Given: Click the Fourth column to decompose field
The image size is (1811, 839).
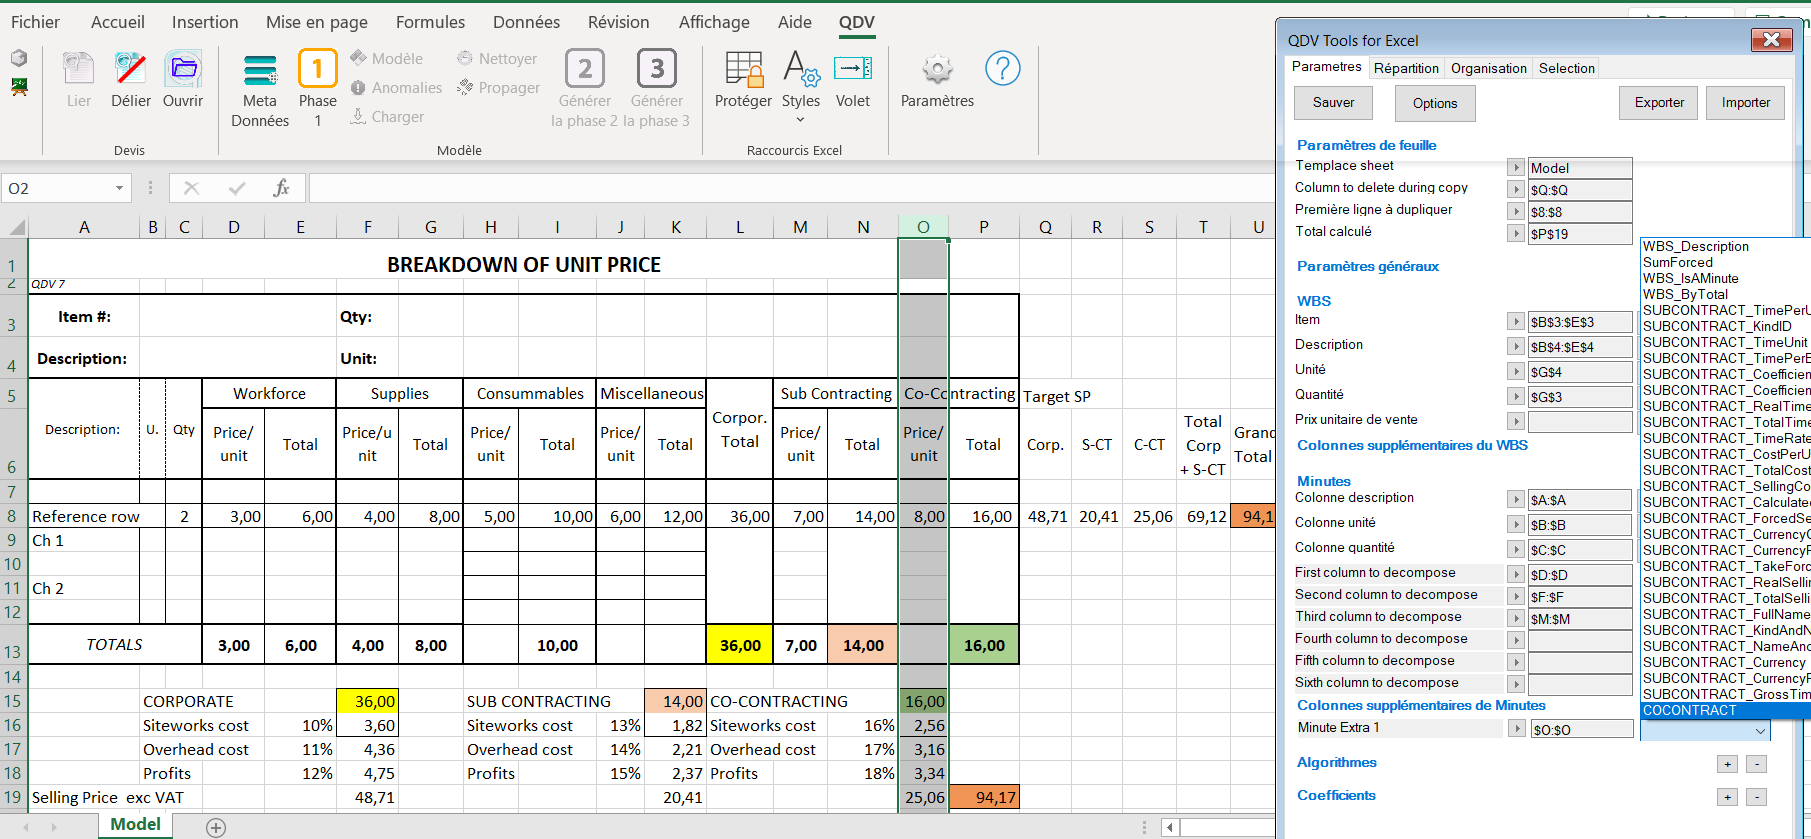Looking at the screenshot, I should pyautogui.click(x=1580, y=640).
